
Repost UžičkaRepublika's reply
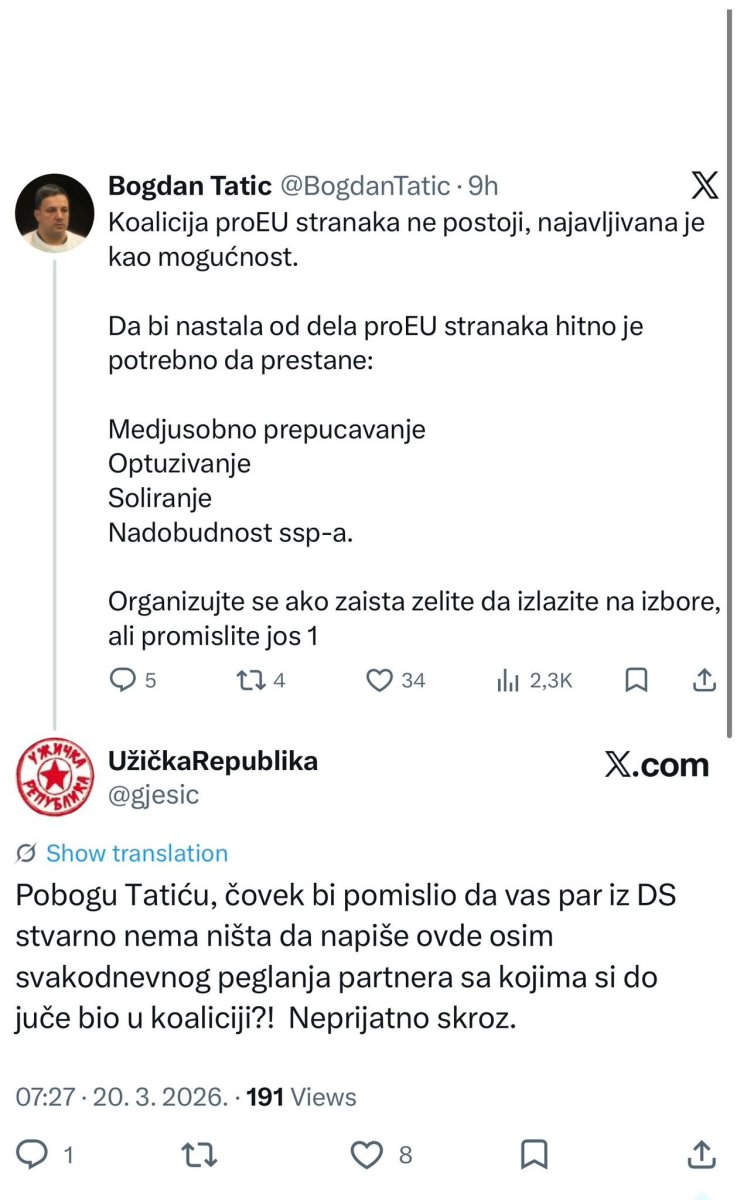[x=198, y=1154]
